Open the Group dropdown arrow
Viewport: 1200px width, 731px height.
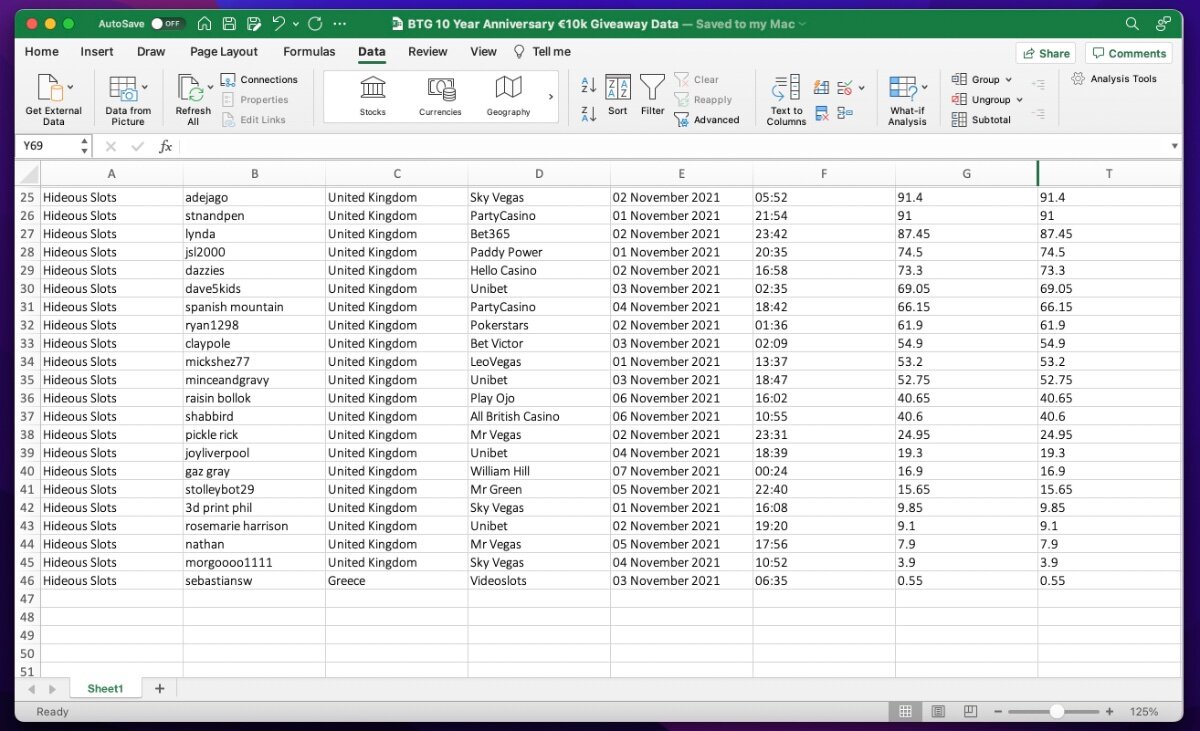click(1008, 80)
